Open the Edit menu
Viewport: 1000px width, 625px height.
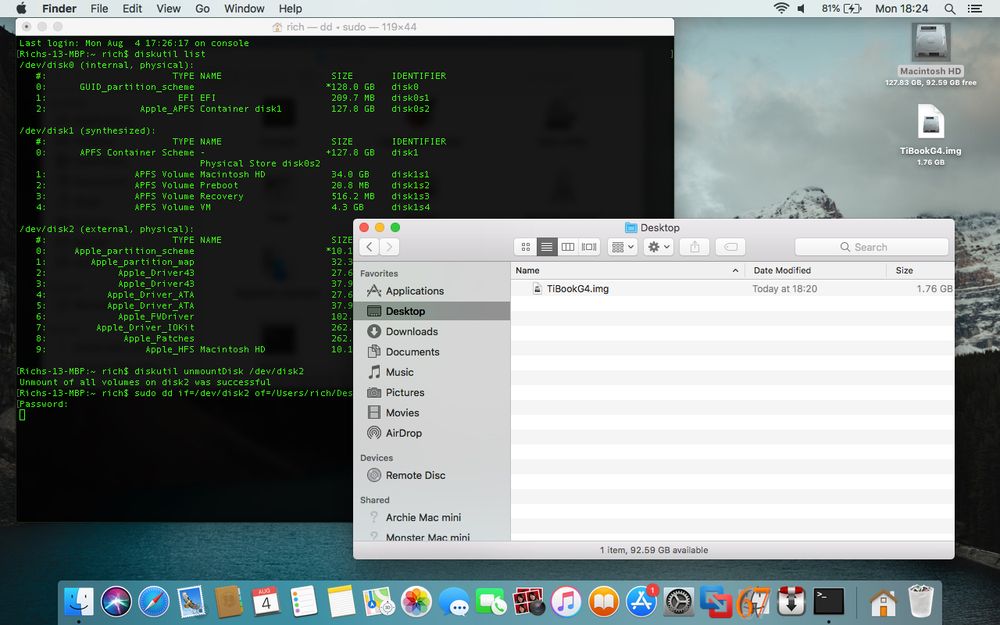pyautogui.click(x=132, y=8)
